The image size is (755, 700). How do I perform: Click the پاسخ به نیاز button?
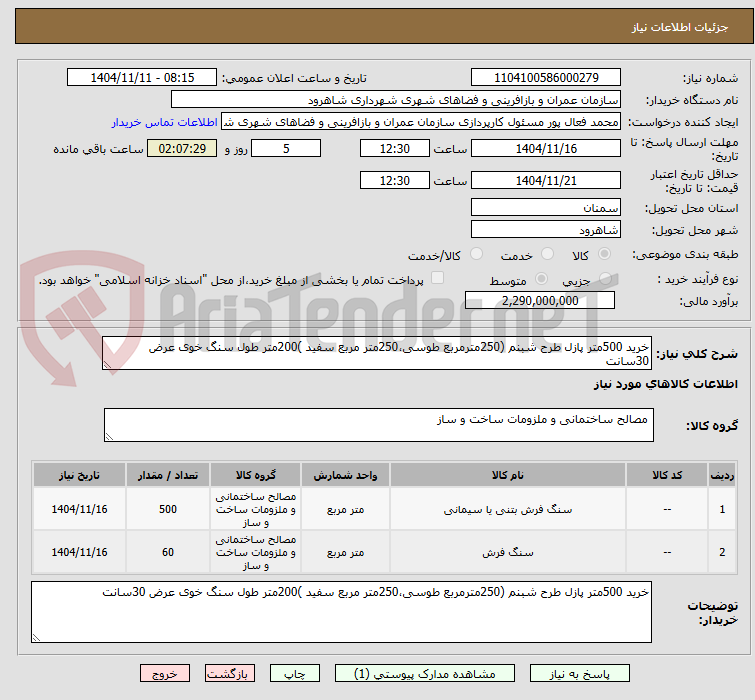[x=580, y=673]
